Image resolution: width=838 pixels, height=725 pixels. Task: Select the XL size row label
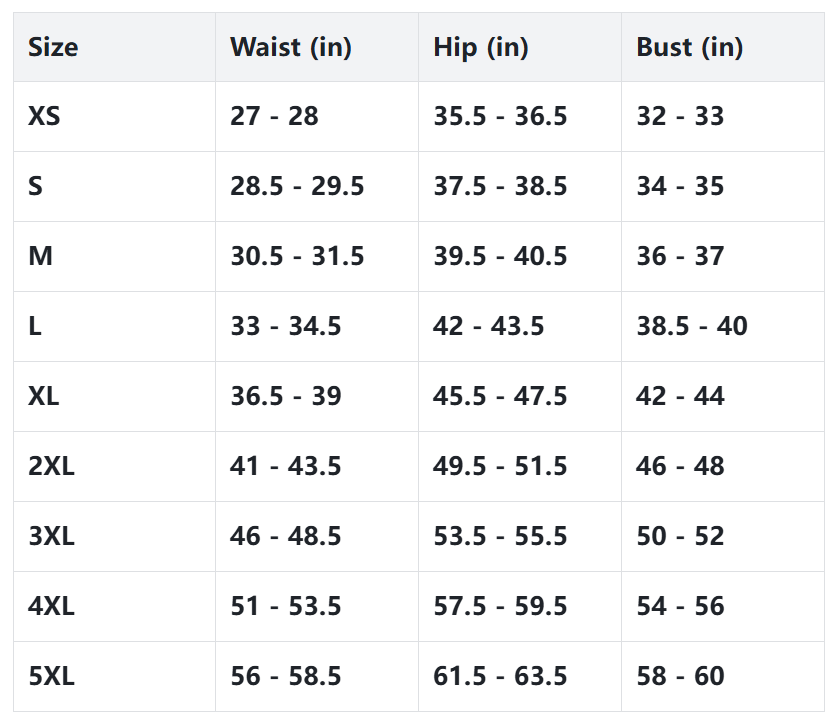[44, 397]
